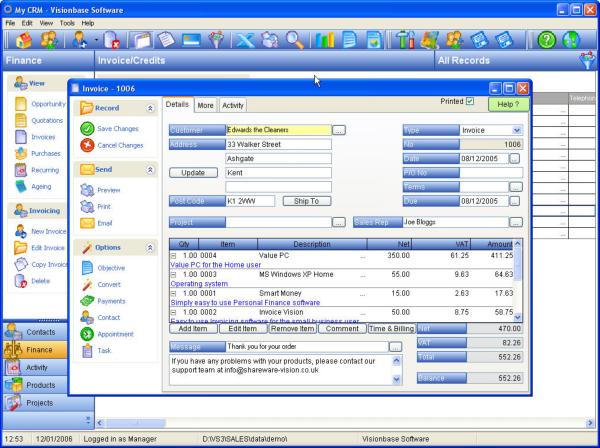The height and width of the screenshot is (448, 600).
Task: Click the Message lookup ellipsis button
Action: (x=396, y=347)
